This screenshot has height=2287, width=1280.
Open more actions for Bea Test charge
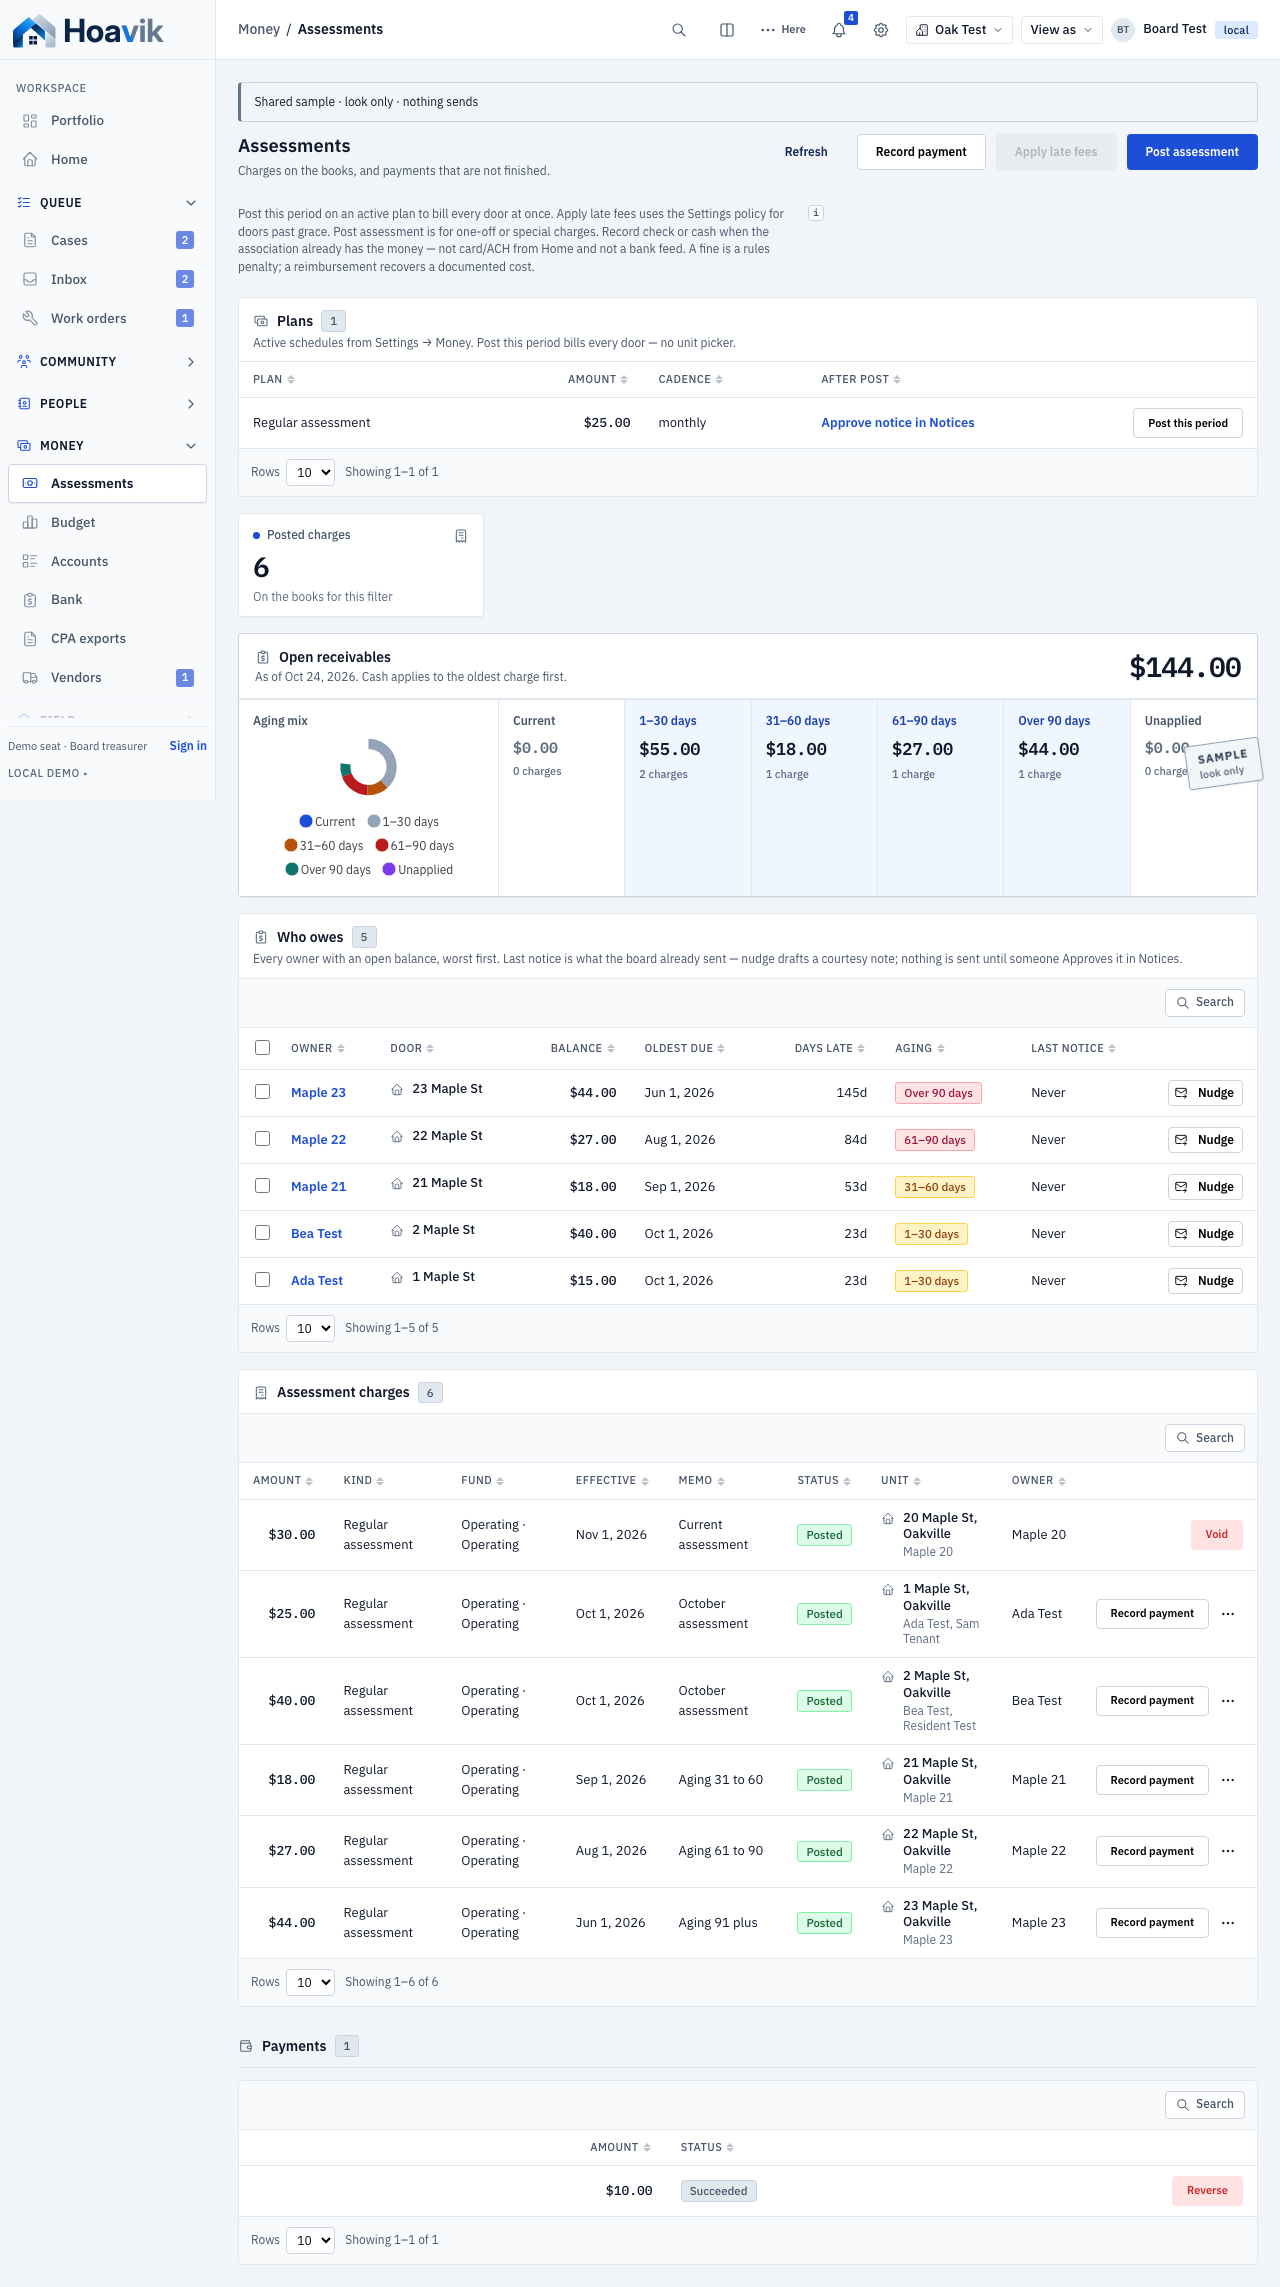coord(1228,1701)
